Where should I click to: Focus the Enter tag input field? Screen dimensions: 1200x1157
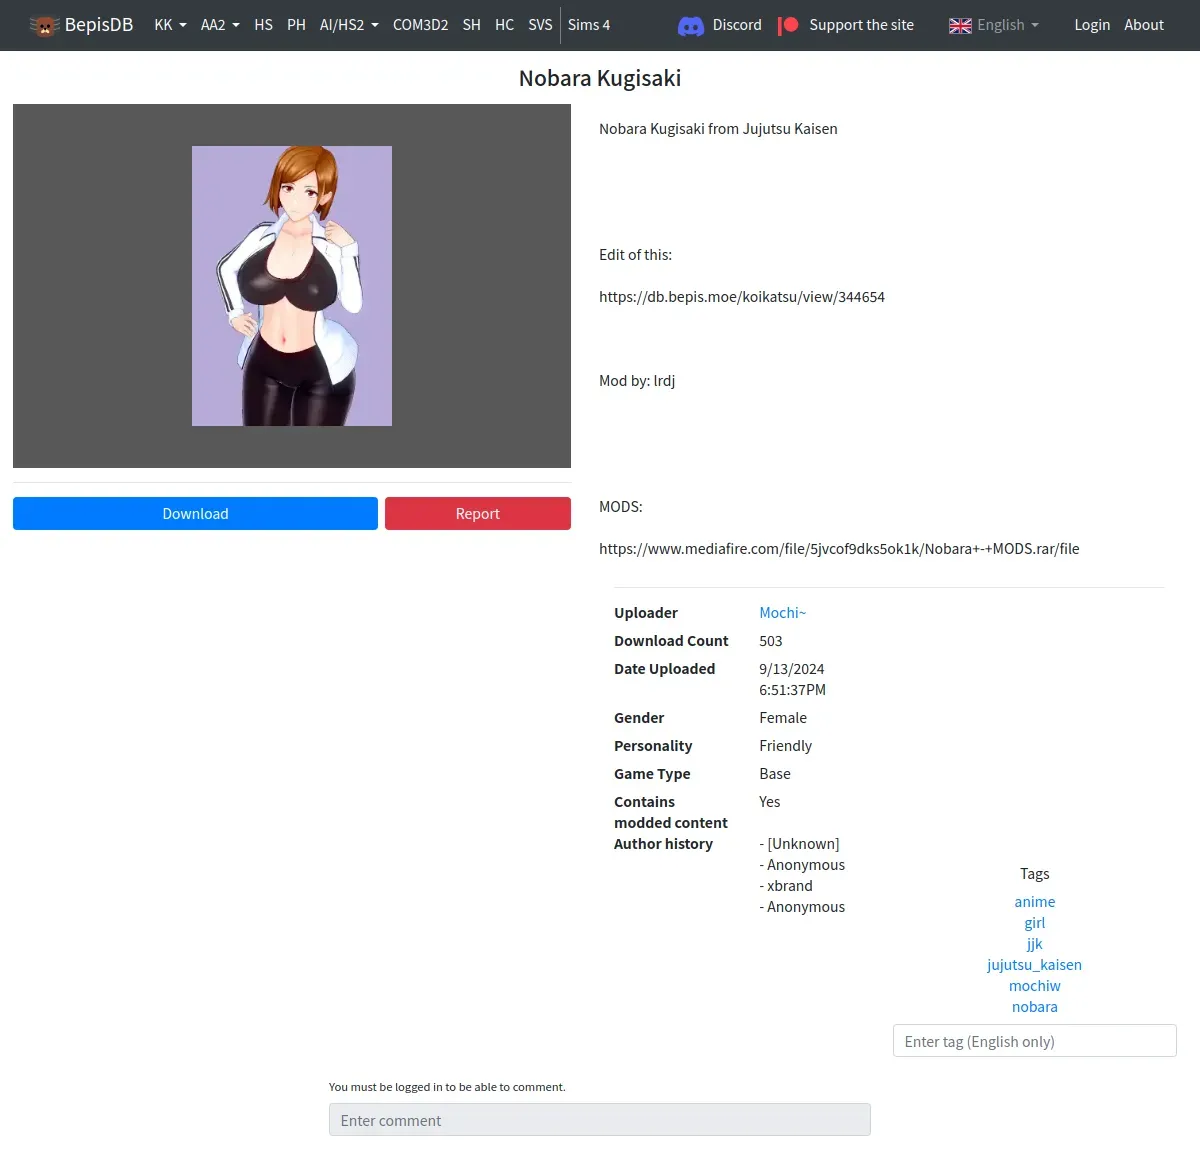click(1035, 1041)
